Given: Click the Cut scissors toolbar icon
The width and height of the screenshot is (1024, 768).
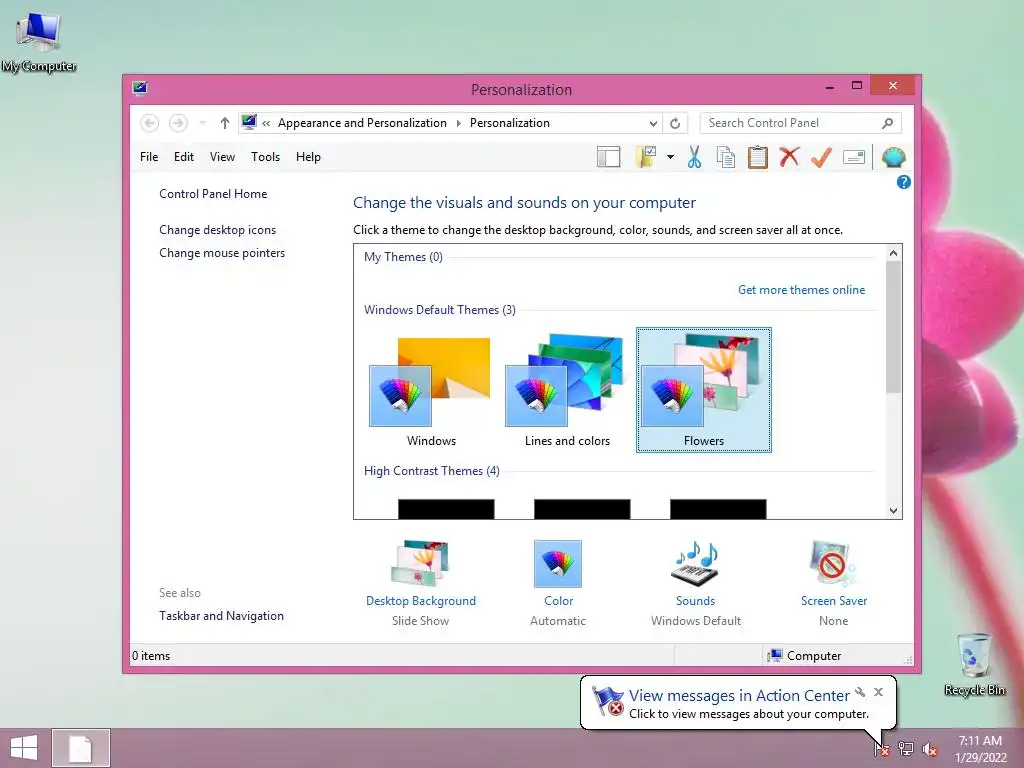Looking at the screenshot, I should (x=694, y=157).
